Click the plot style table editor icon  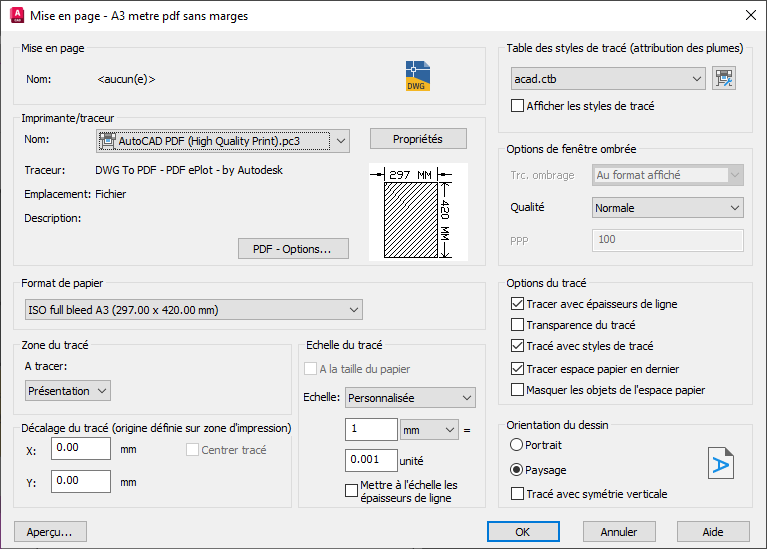(x=723, y=78)
